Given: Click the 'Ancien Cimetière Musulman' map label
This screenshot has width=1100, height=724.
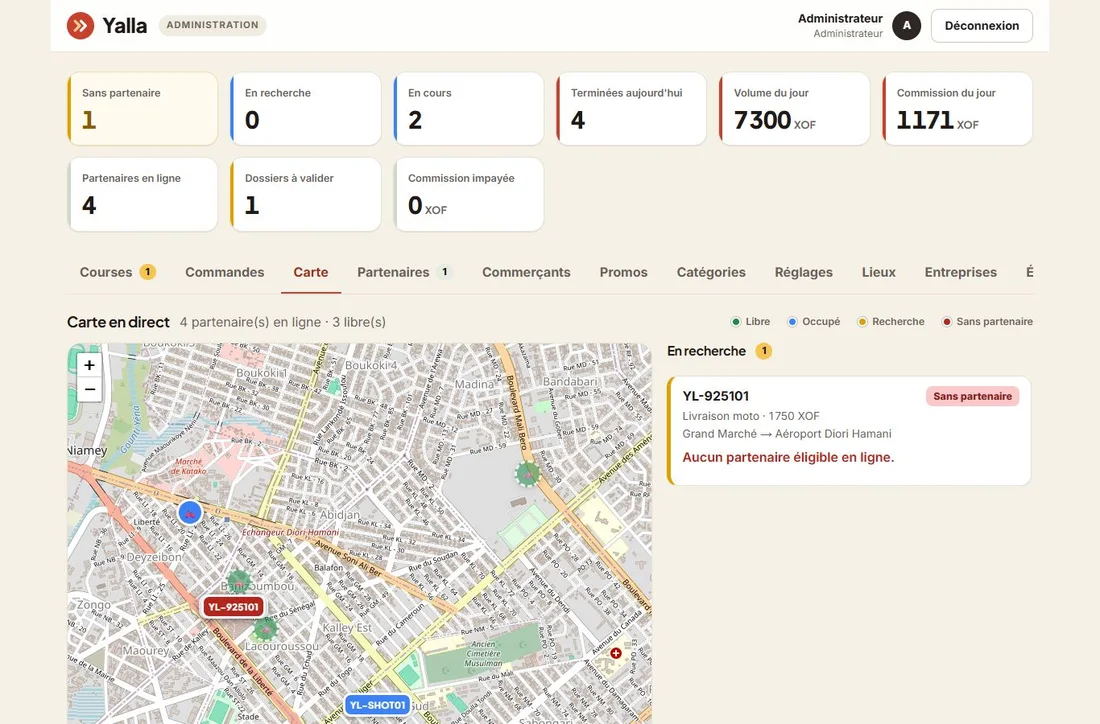Looking at the screenshot, I should tap(483, 653).
